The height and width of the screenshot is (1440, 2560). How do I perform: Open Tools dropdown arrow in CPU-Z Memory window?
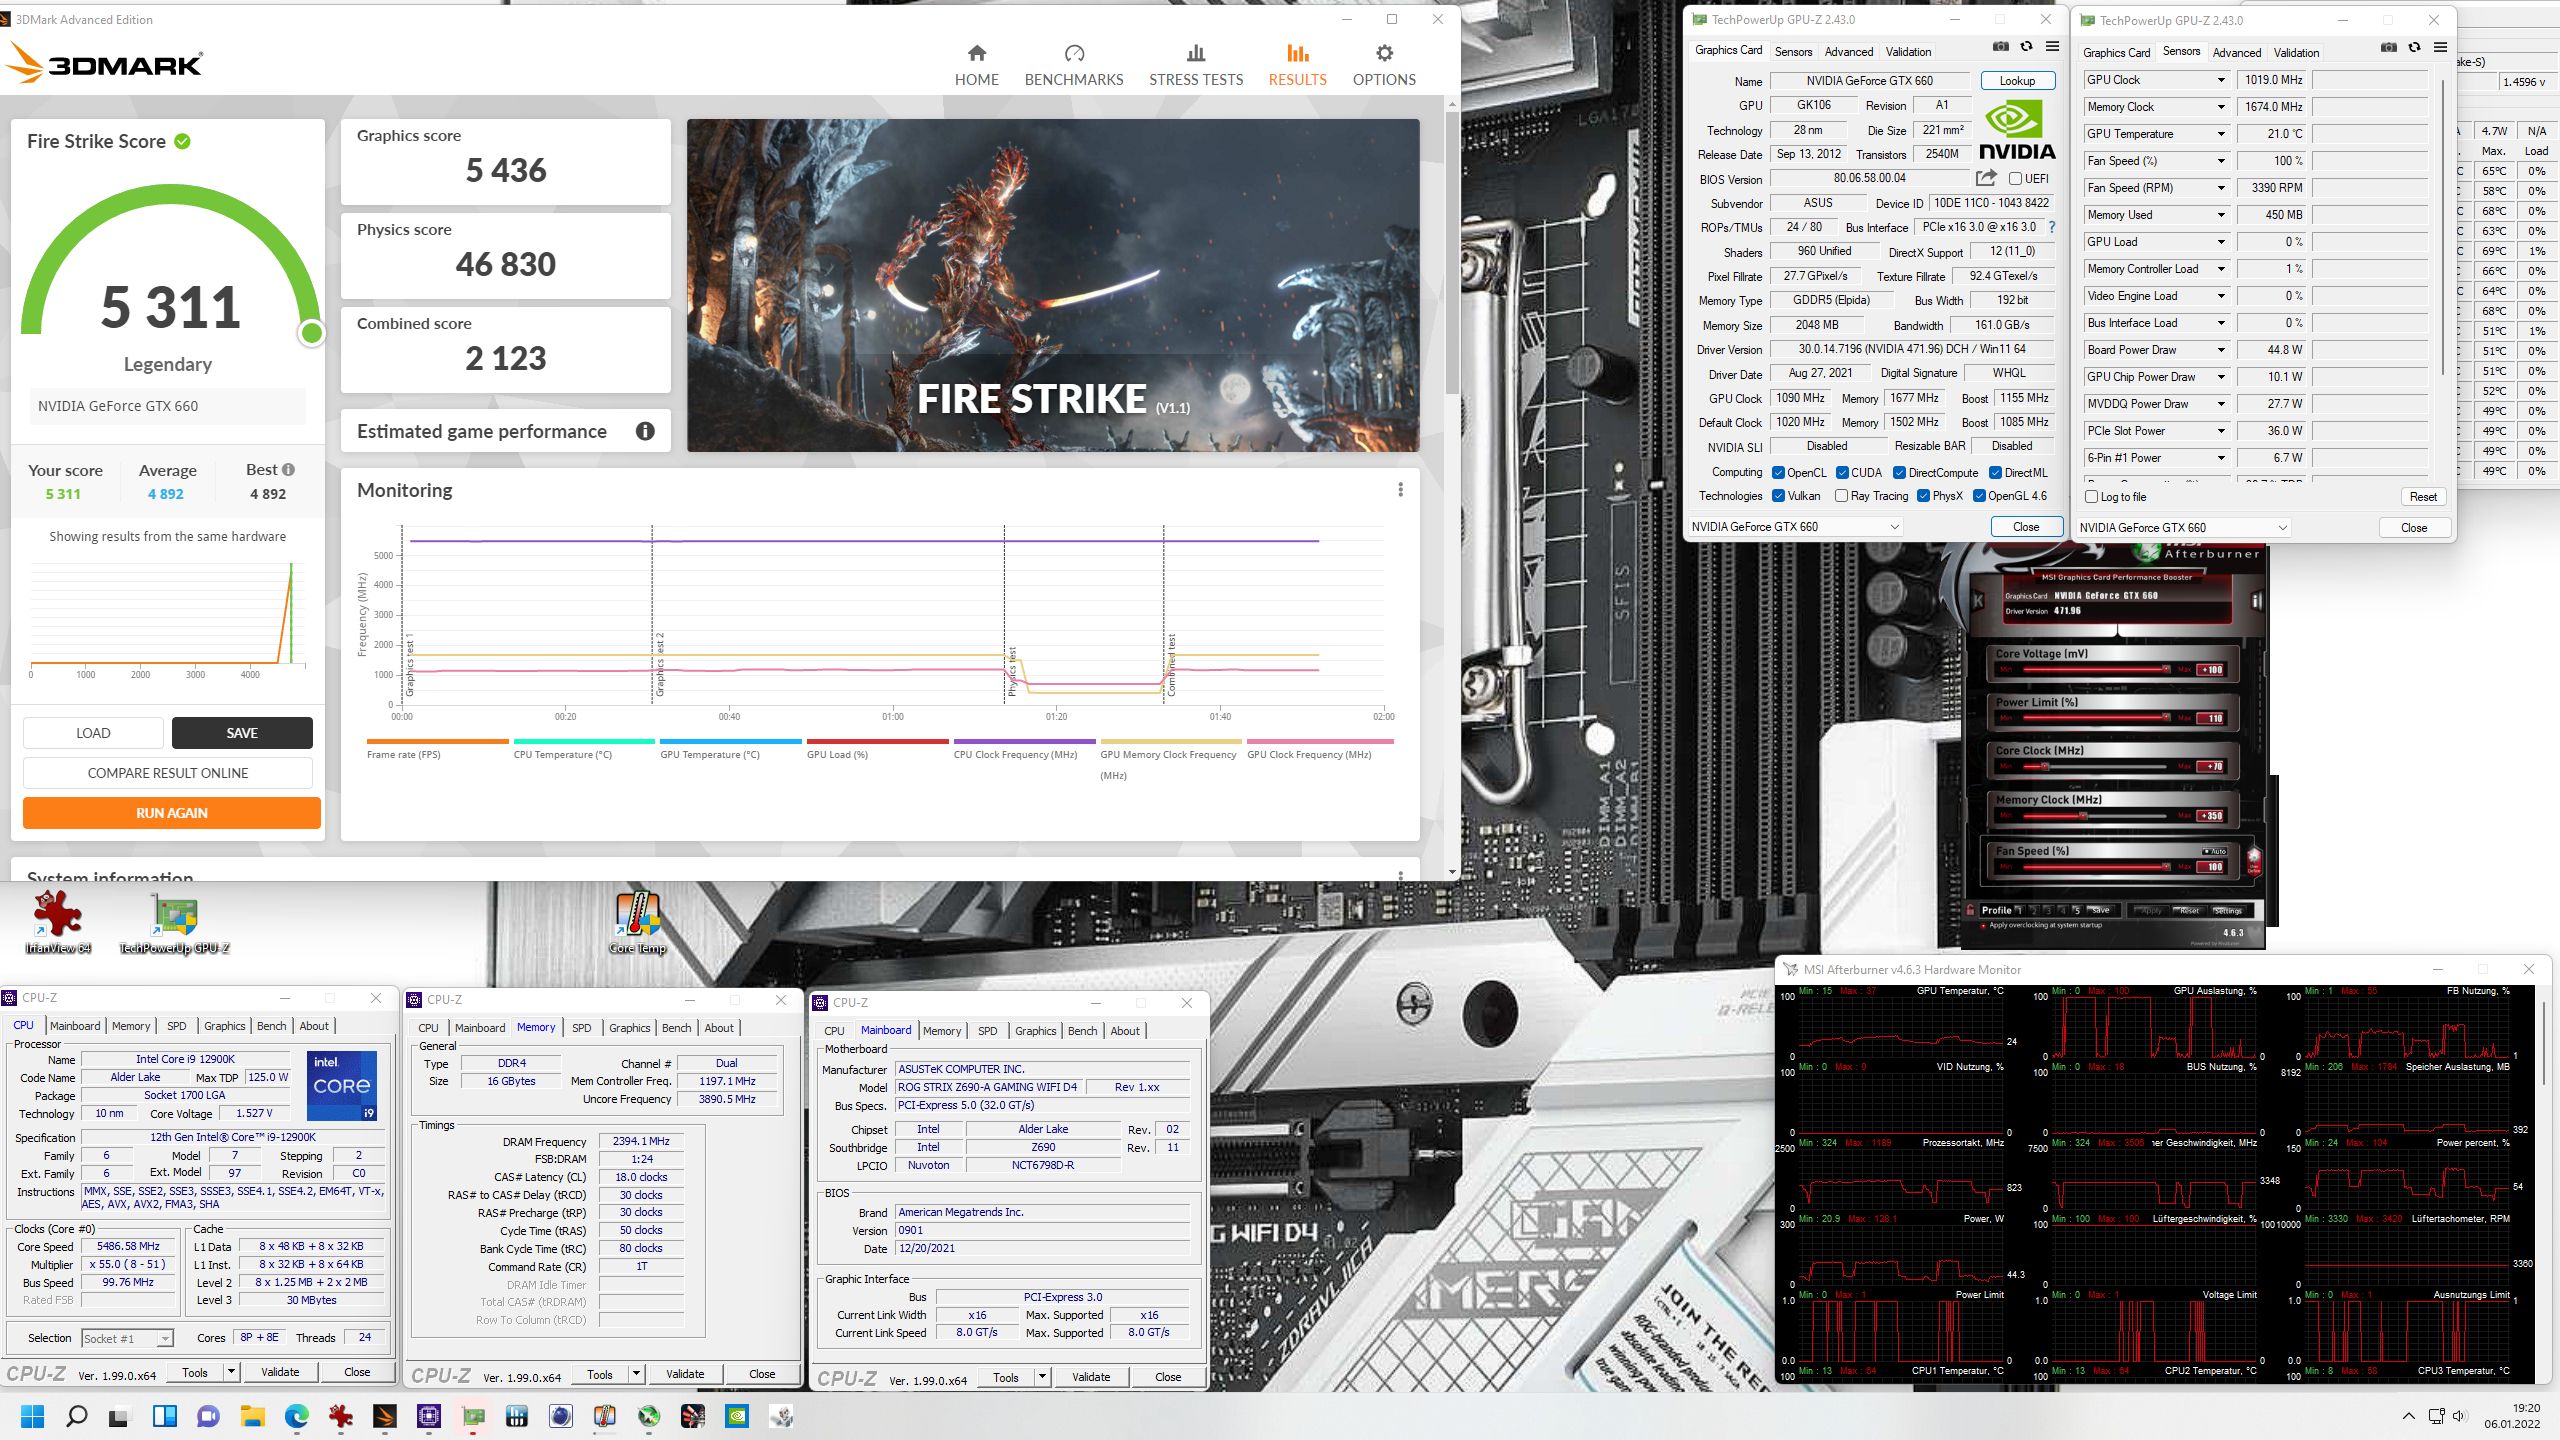coord(636,1375)
